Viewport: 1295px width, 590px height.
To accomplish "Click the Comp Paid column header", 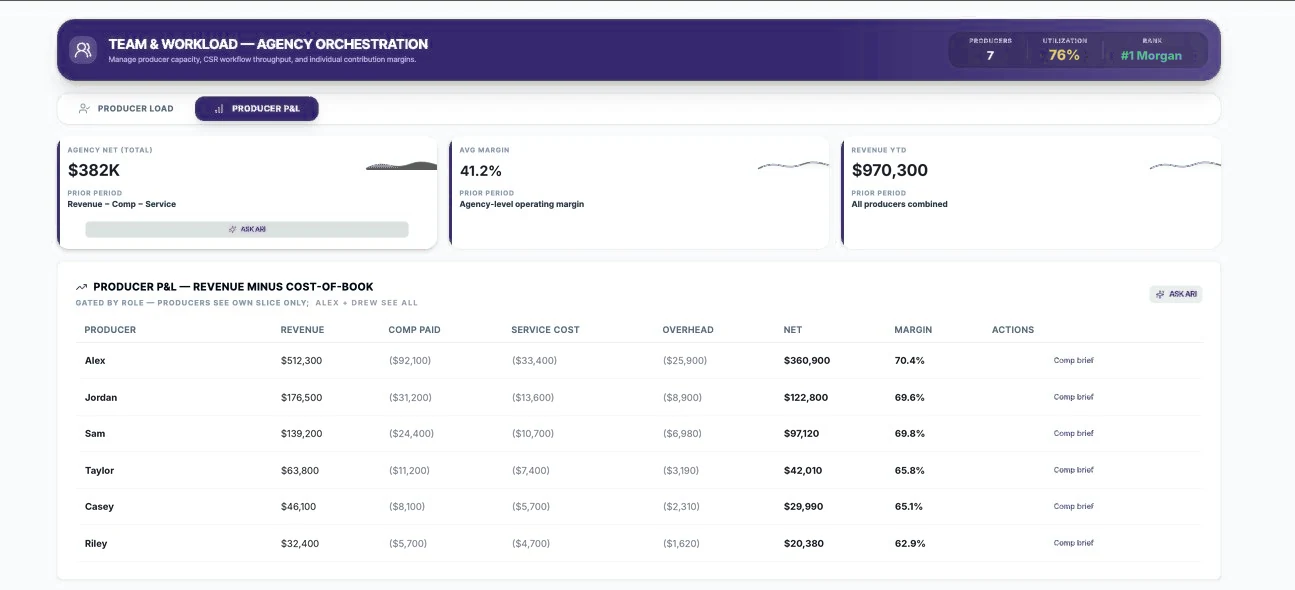I will [x=414, y=330].
